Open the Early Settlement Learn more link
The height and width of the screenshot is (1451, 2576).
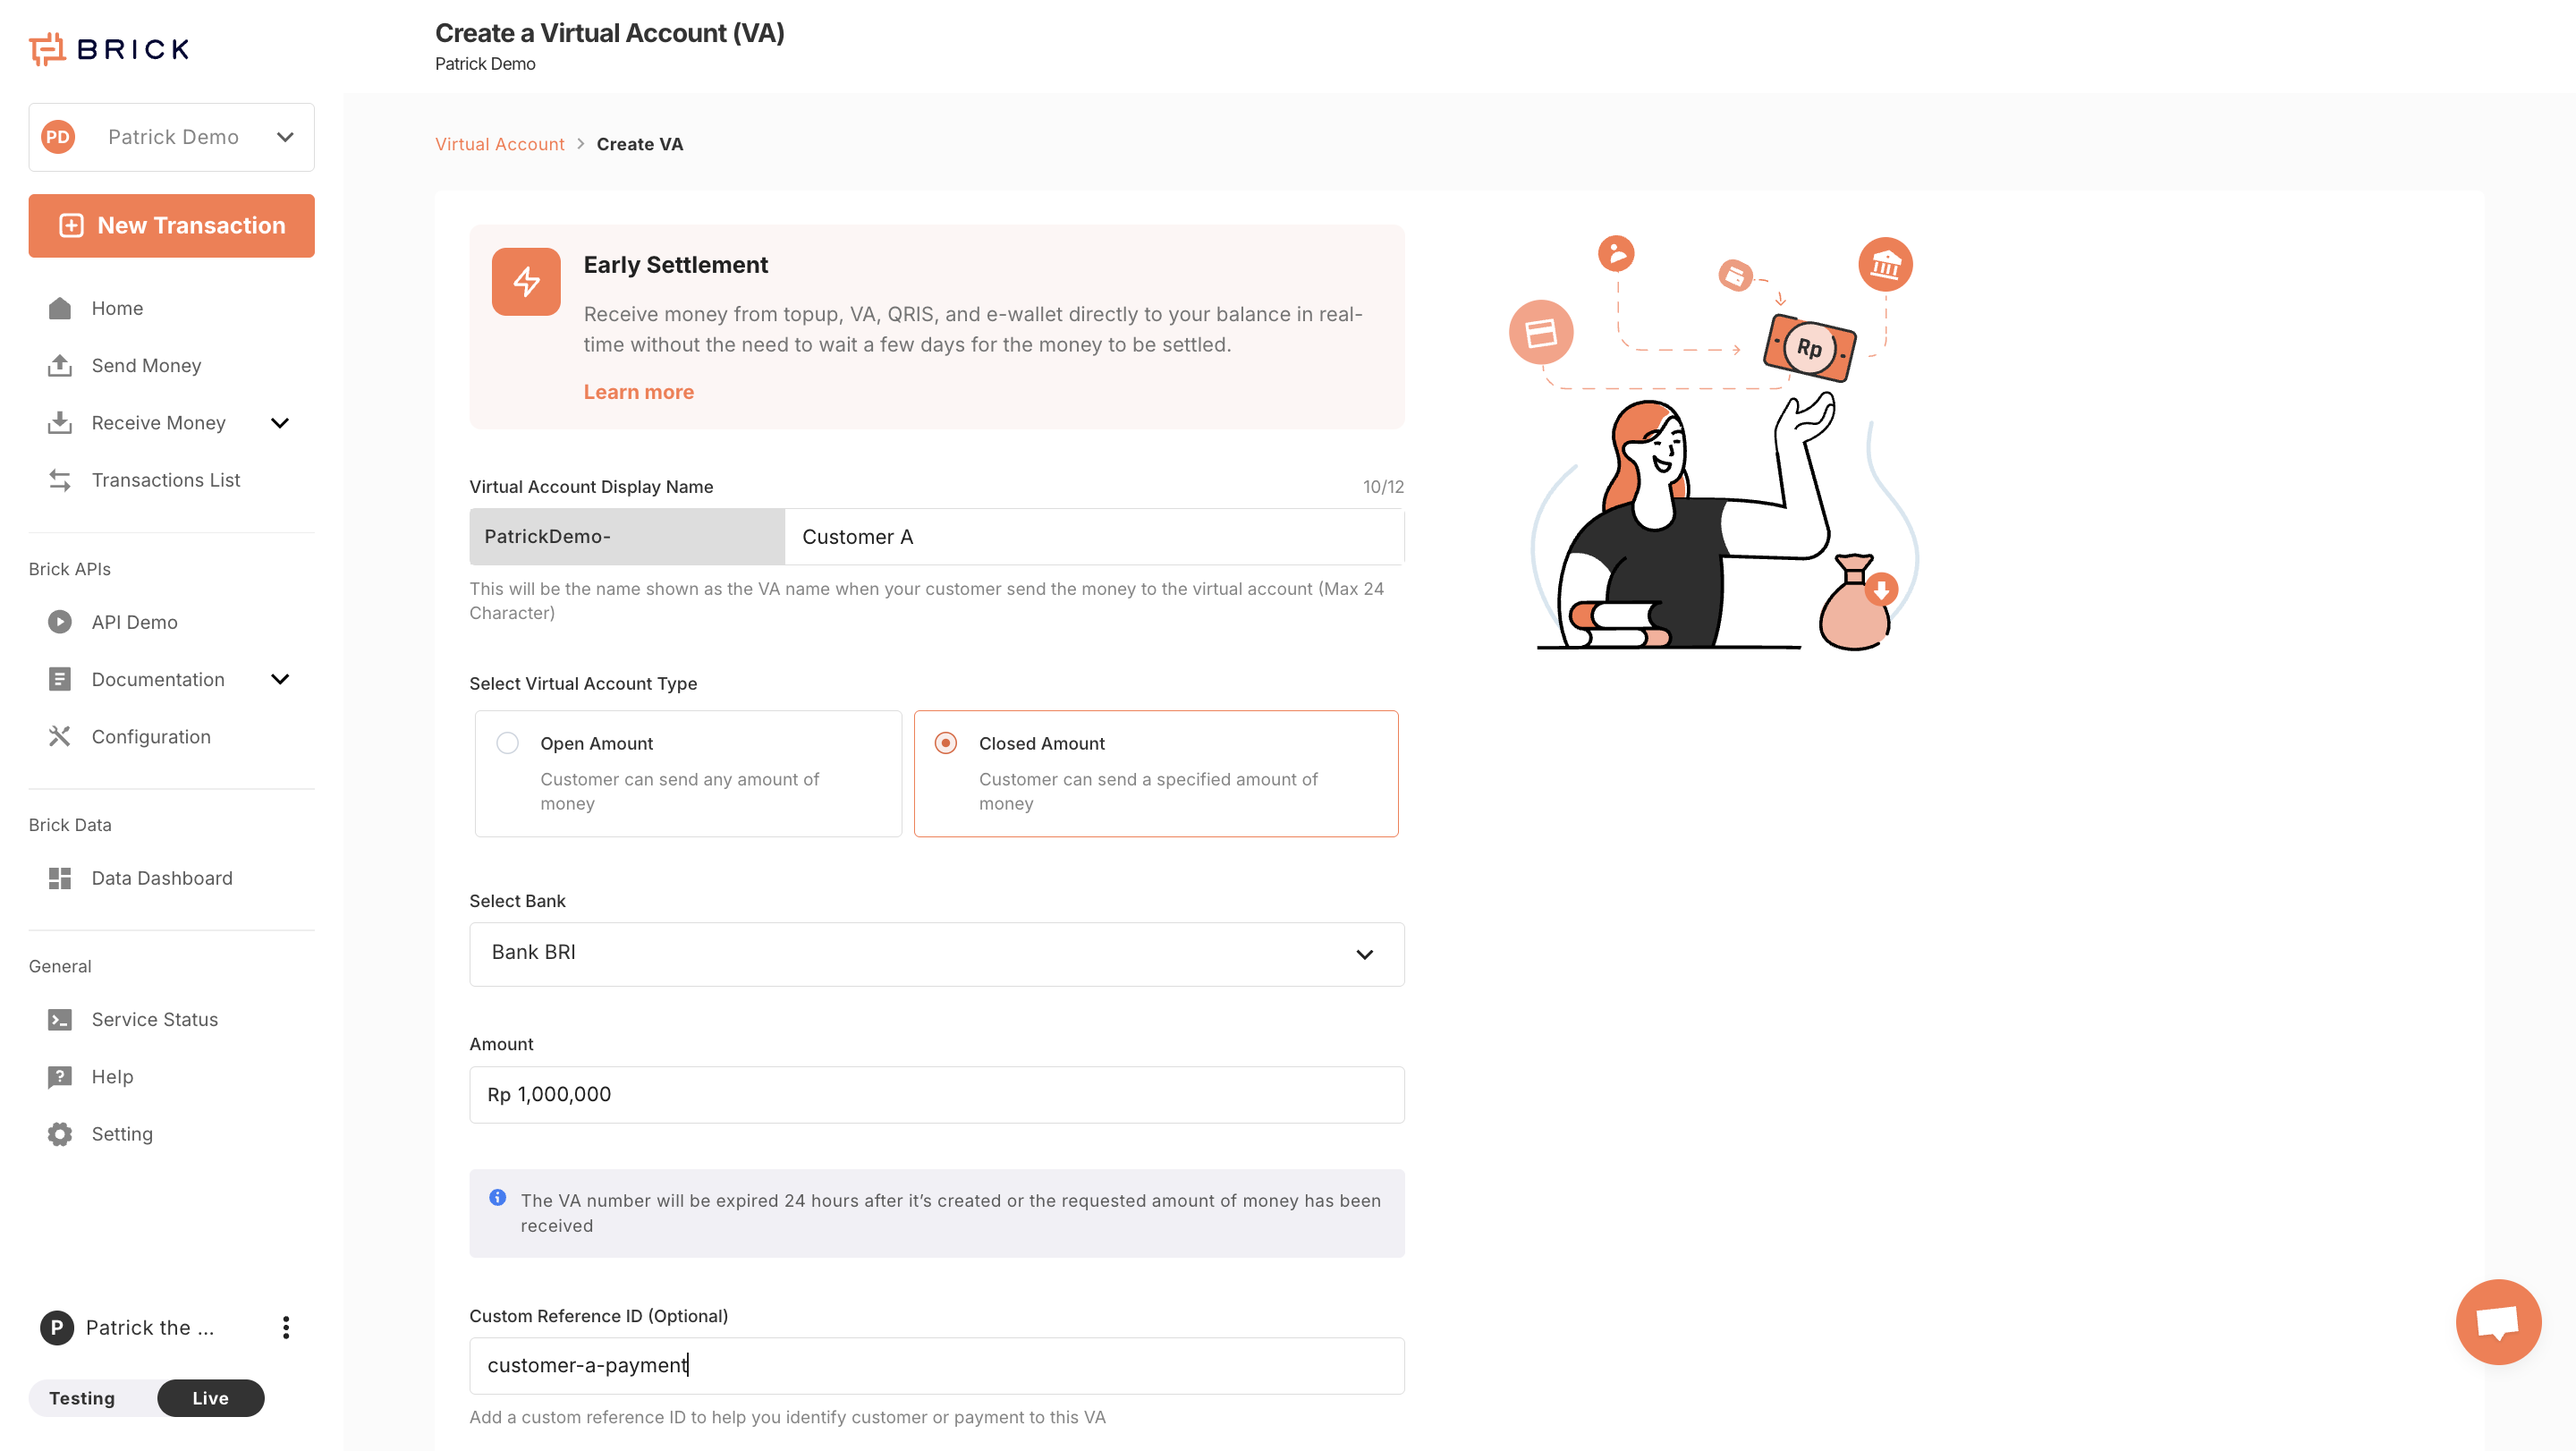[x=638, y=392]
